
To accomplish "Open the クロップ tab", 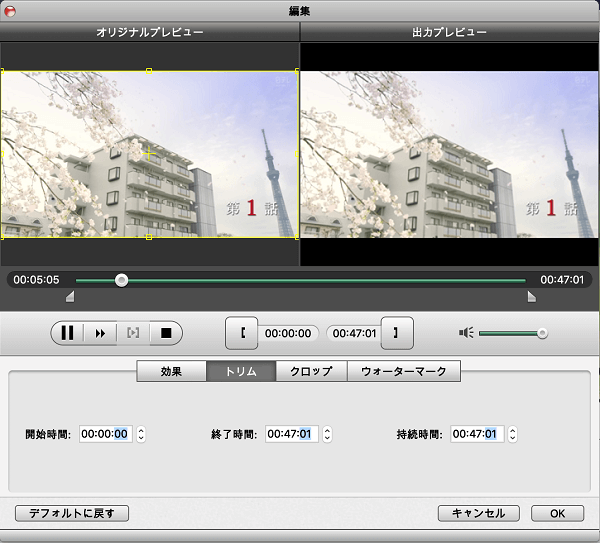I will (x=311, y=371).
